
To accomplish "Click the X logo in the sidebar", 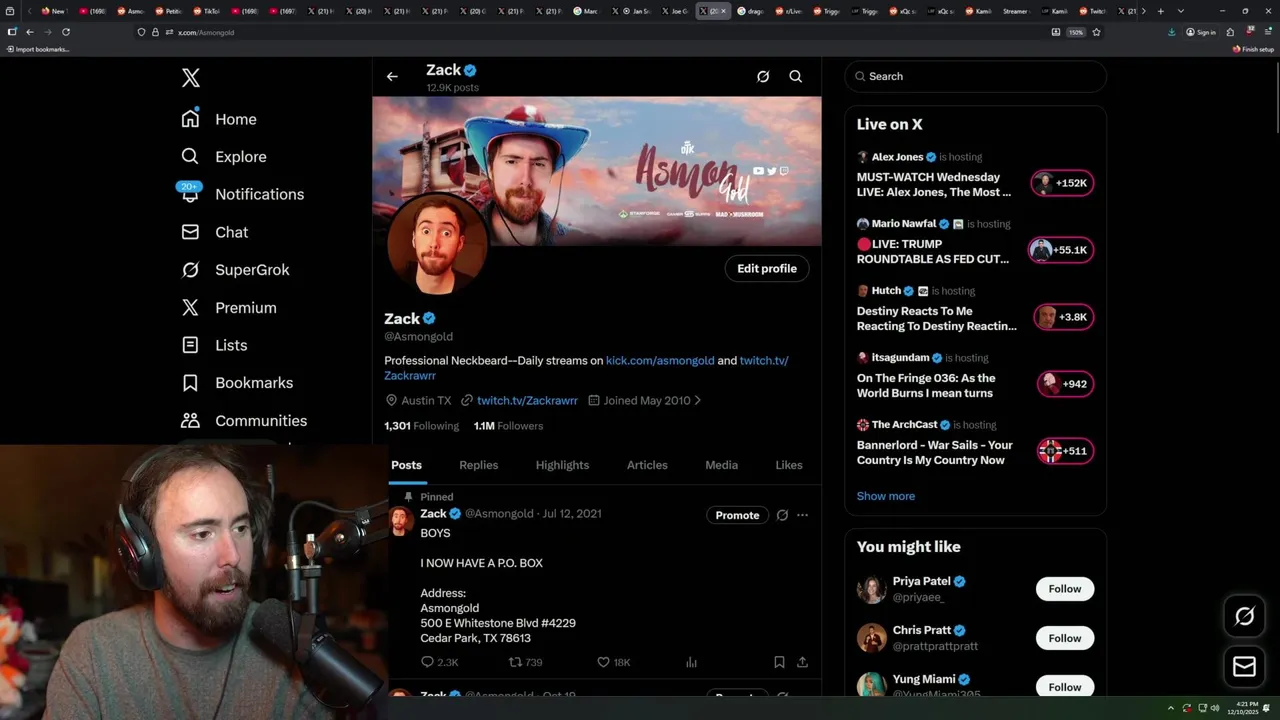I will click(x=190, y=78).
